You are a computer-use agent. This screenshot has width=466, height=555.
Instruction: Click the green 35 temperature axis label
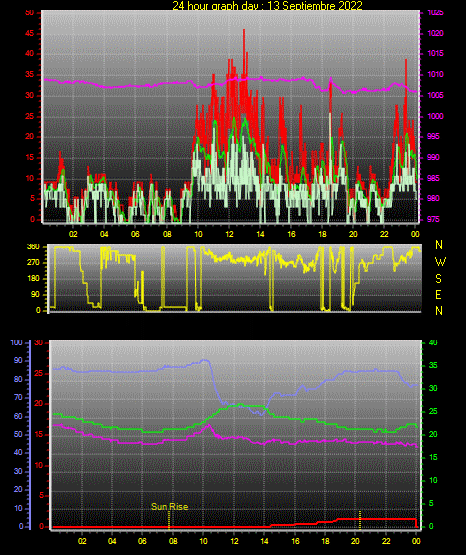433,365
